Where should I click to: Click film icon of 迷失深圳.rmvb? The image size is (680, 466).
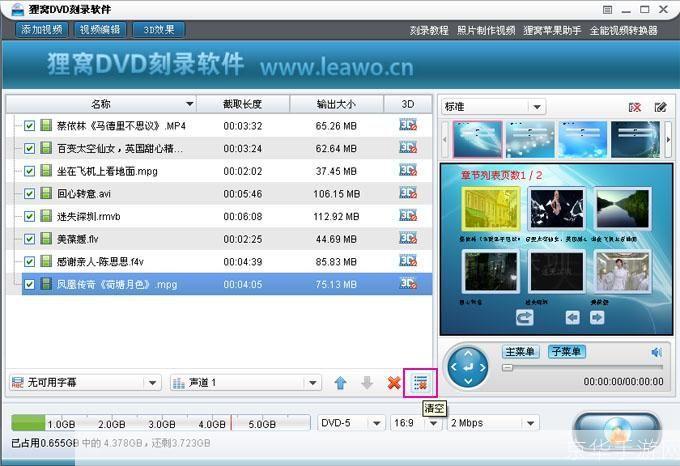(46, 215)
